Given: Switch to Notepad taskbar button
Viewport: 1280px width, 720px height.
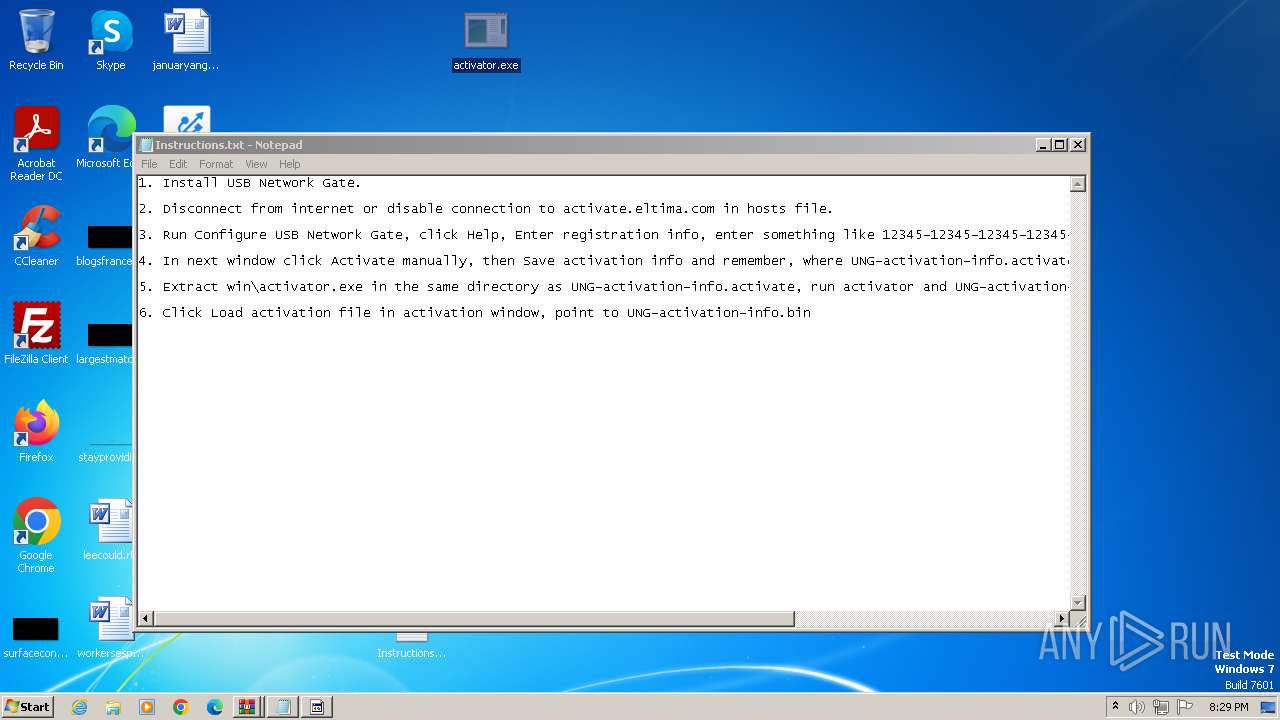Looking at the screenshot, I should 283,707.
